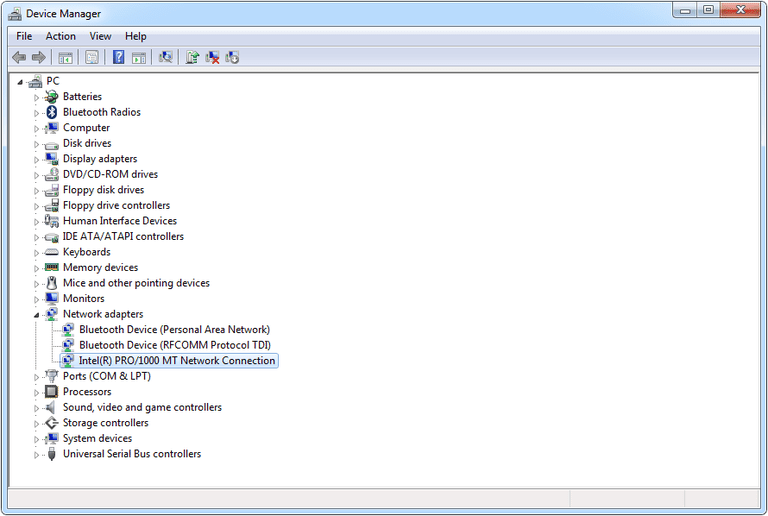Open the Action menu
Screen dimensions: 768x516
61,36
